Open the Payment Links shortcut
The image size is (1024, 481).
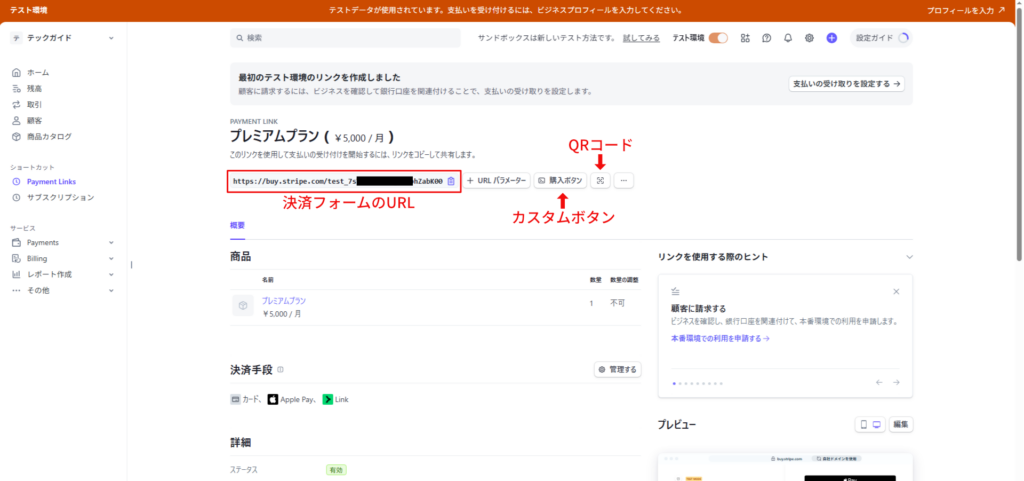[x=52, y=181]
